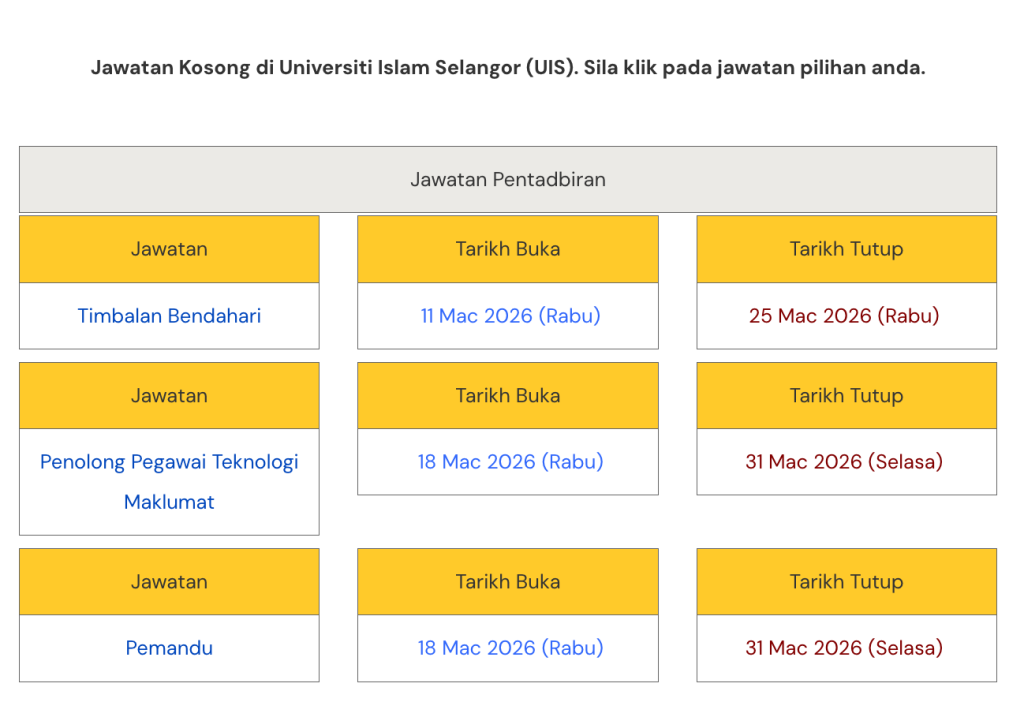Image resolution: width=1024 pixels, height=702 pixels.
Task: Click the Jawatan Kosong di UIS heading text
Action: point(508,69)
